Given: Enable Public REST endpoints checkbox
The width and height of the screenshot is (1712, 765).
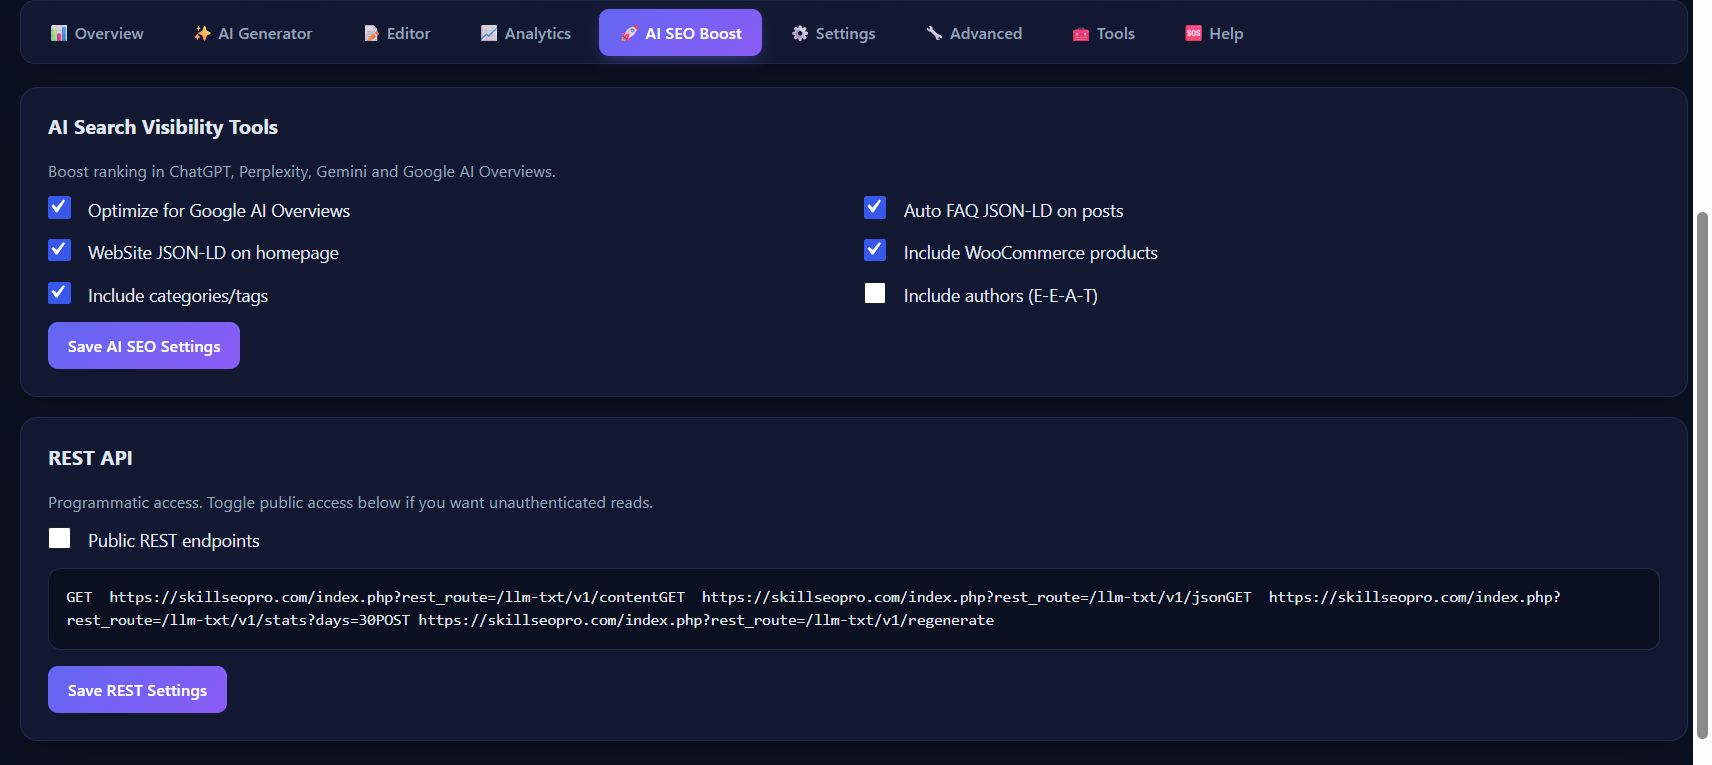Looking at the screenshot, I should point(60,538).
